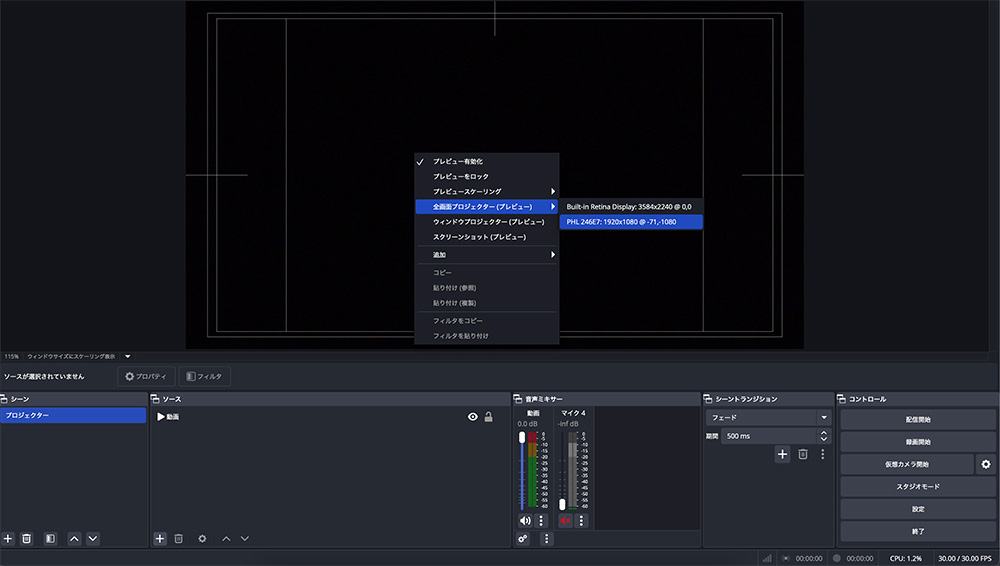Click the trash icon in the シーン panel
Image resolution: width=1000 pixels, height=566 pixels.
tap(27, 538)
